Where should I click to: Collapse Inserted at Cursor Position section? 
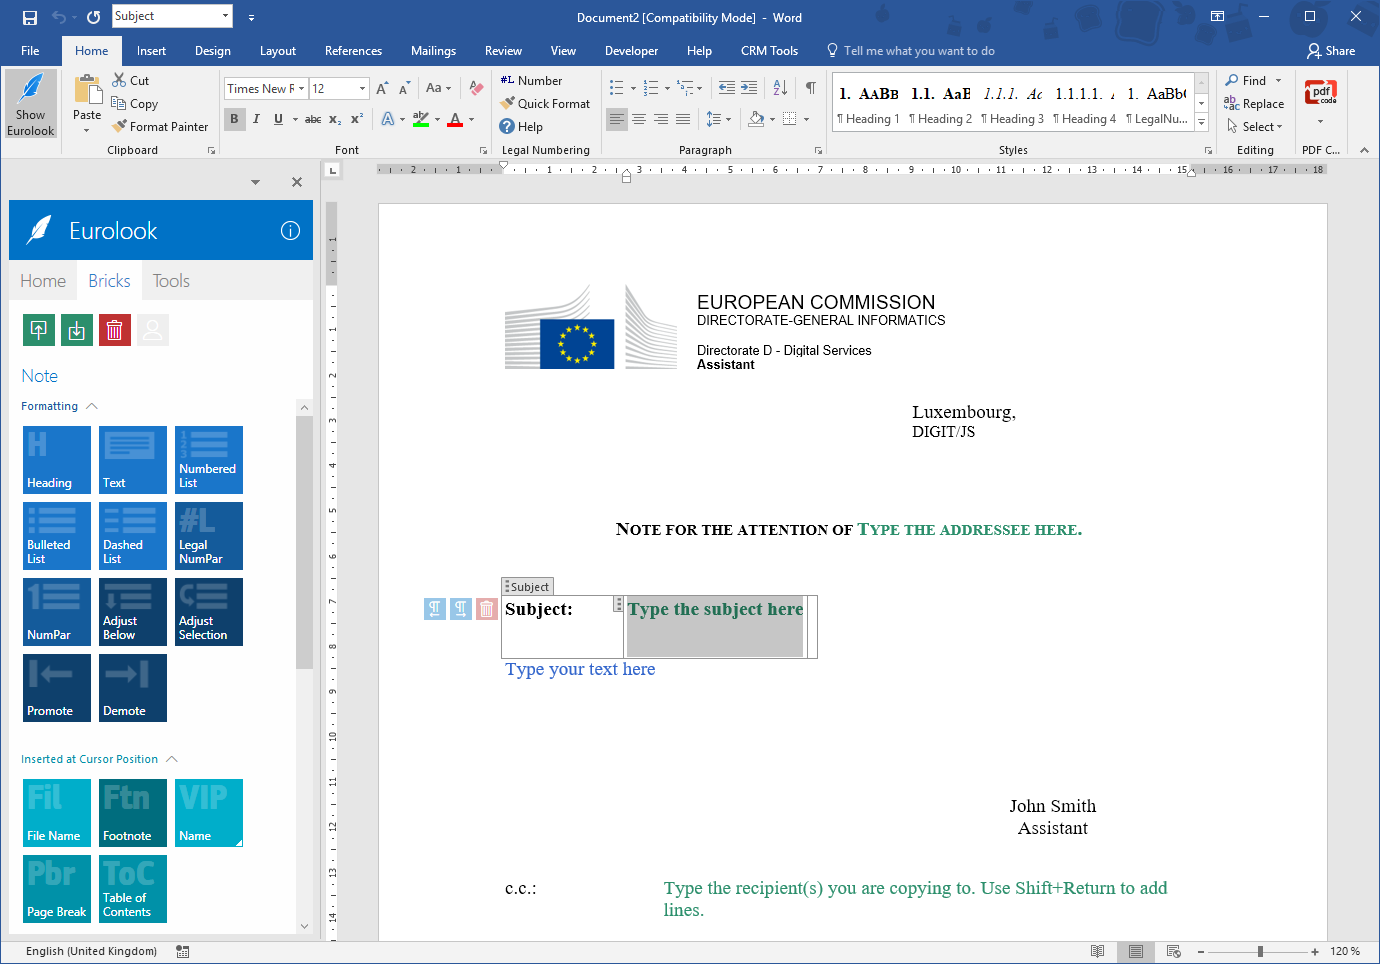tap(171, 759)
